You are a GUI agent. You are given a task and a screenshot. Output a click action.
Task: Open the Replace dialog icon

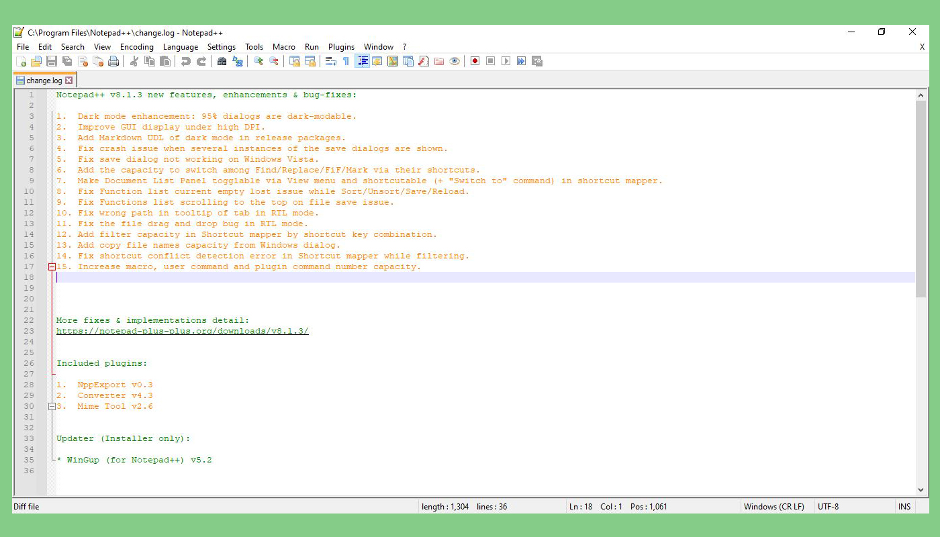point(238,61)
